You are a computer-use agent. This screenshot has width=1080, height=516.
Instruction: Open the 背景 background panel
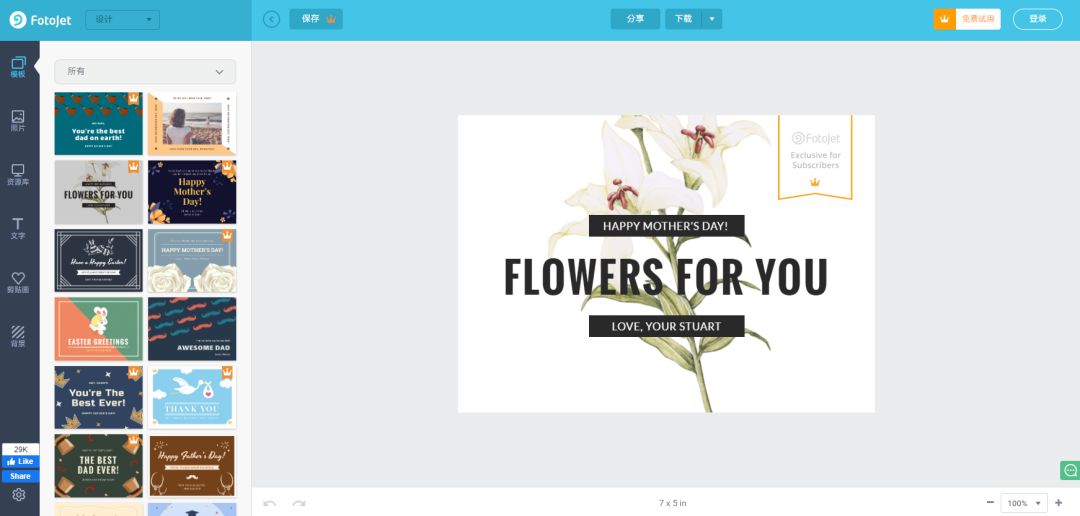click(x=18, y=336)
